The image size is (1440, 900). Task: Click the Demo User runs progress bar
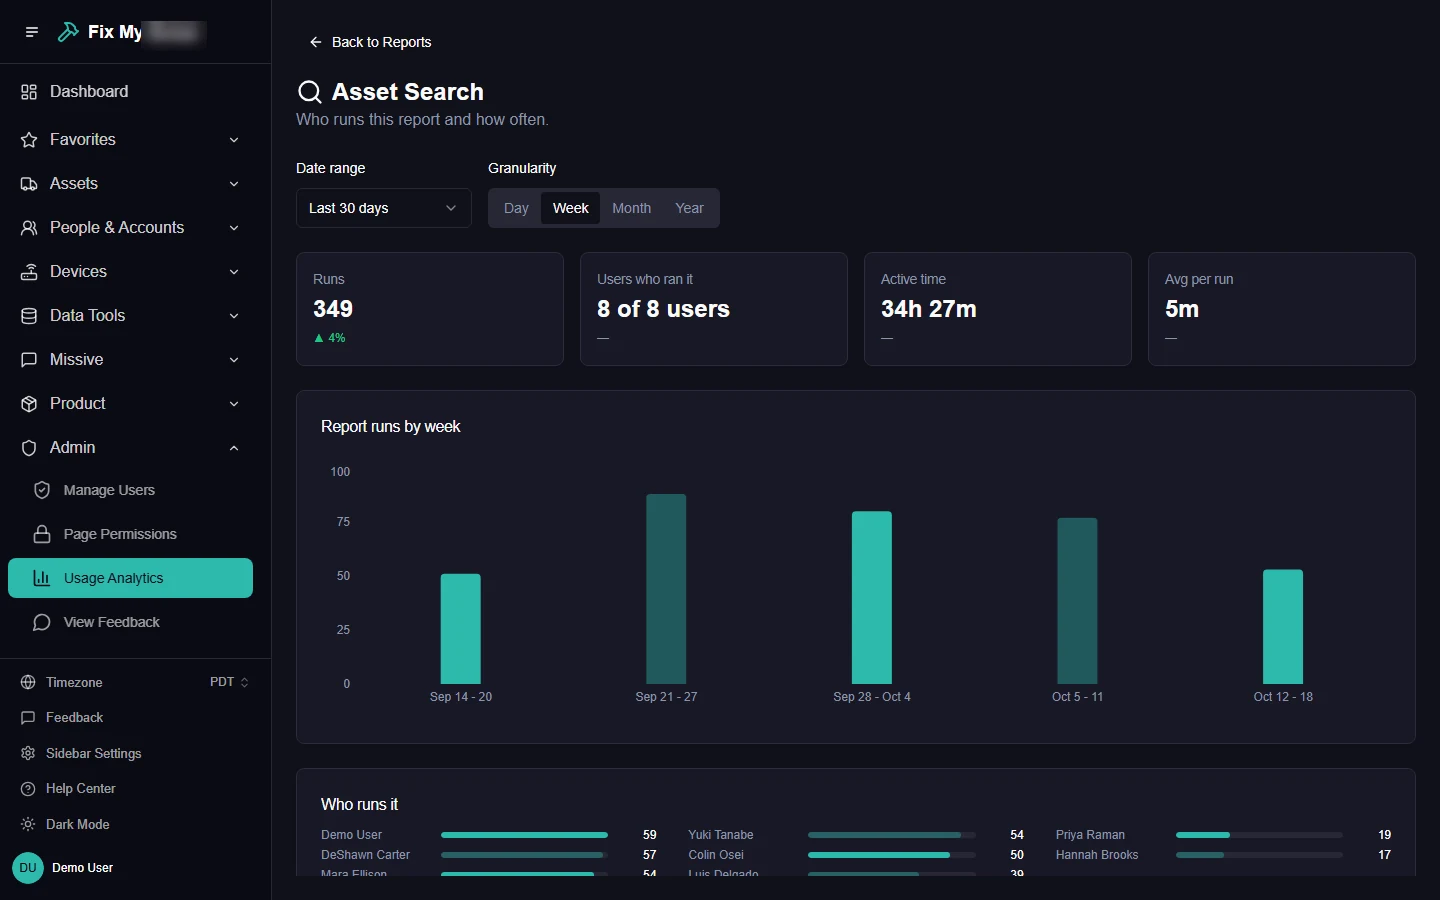click(x=524, y=835)
